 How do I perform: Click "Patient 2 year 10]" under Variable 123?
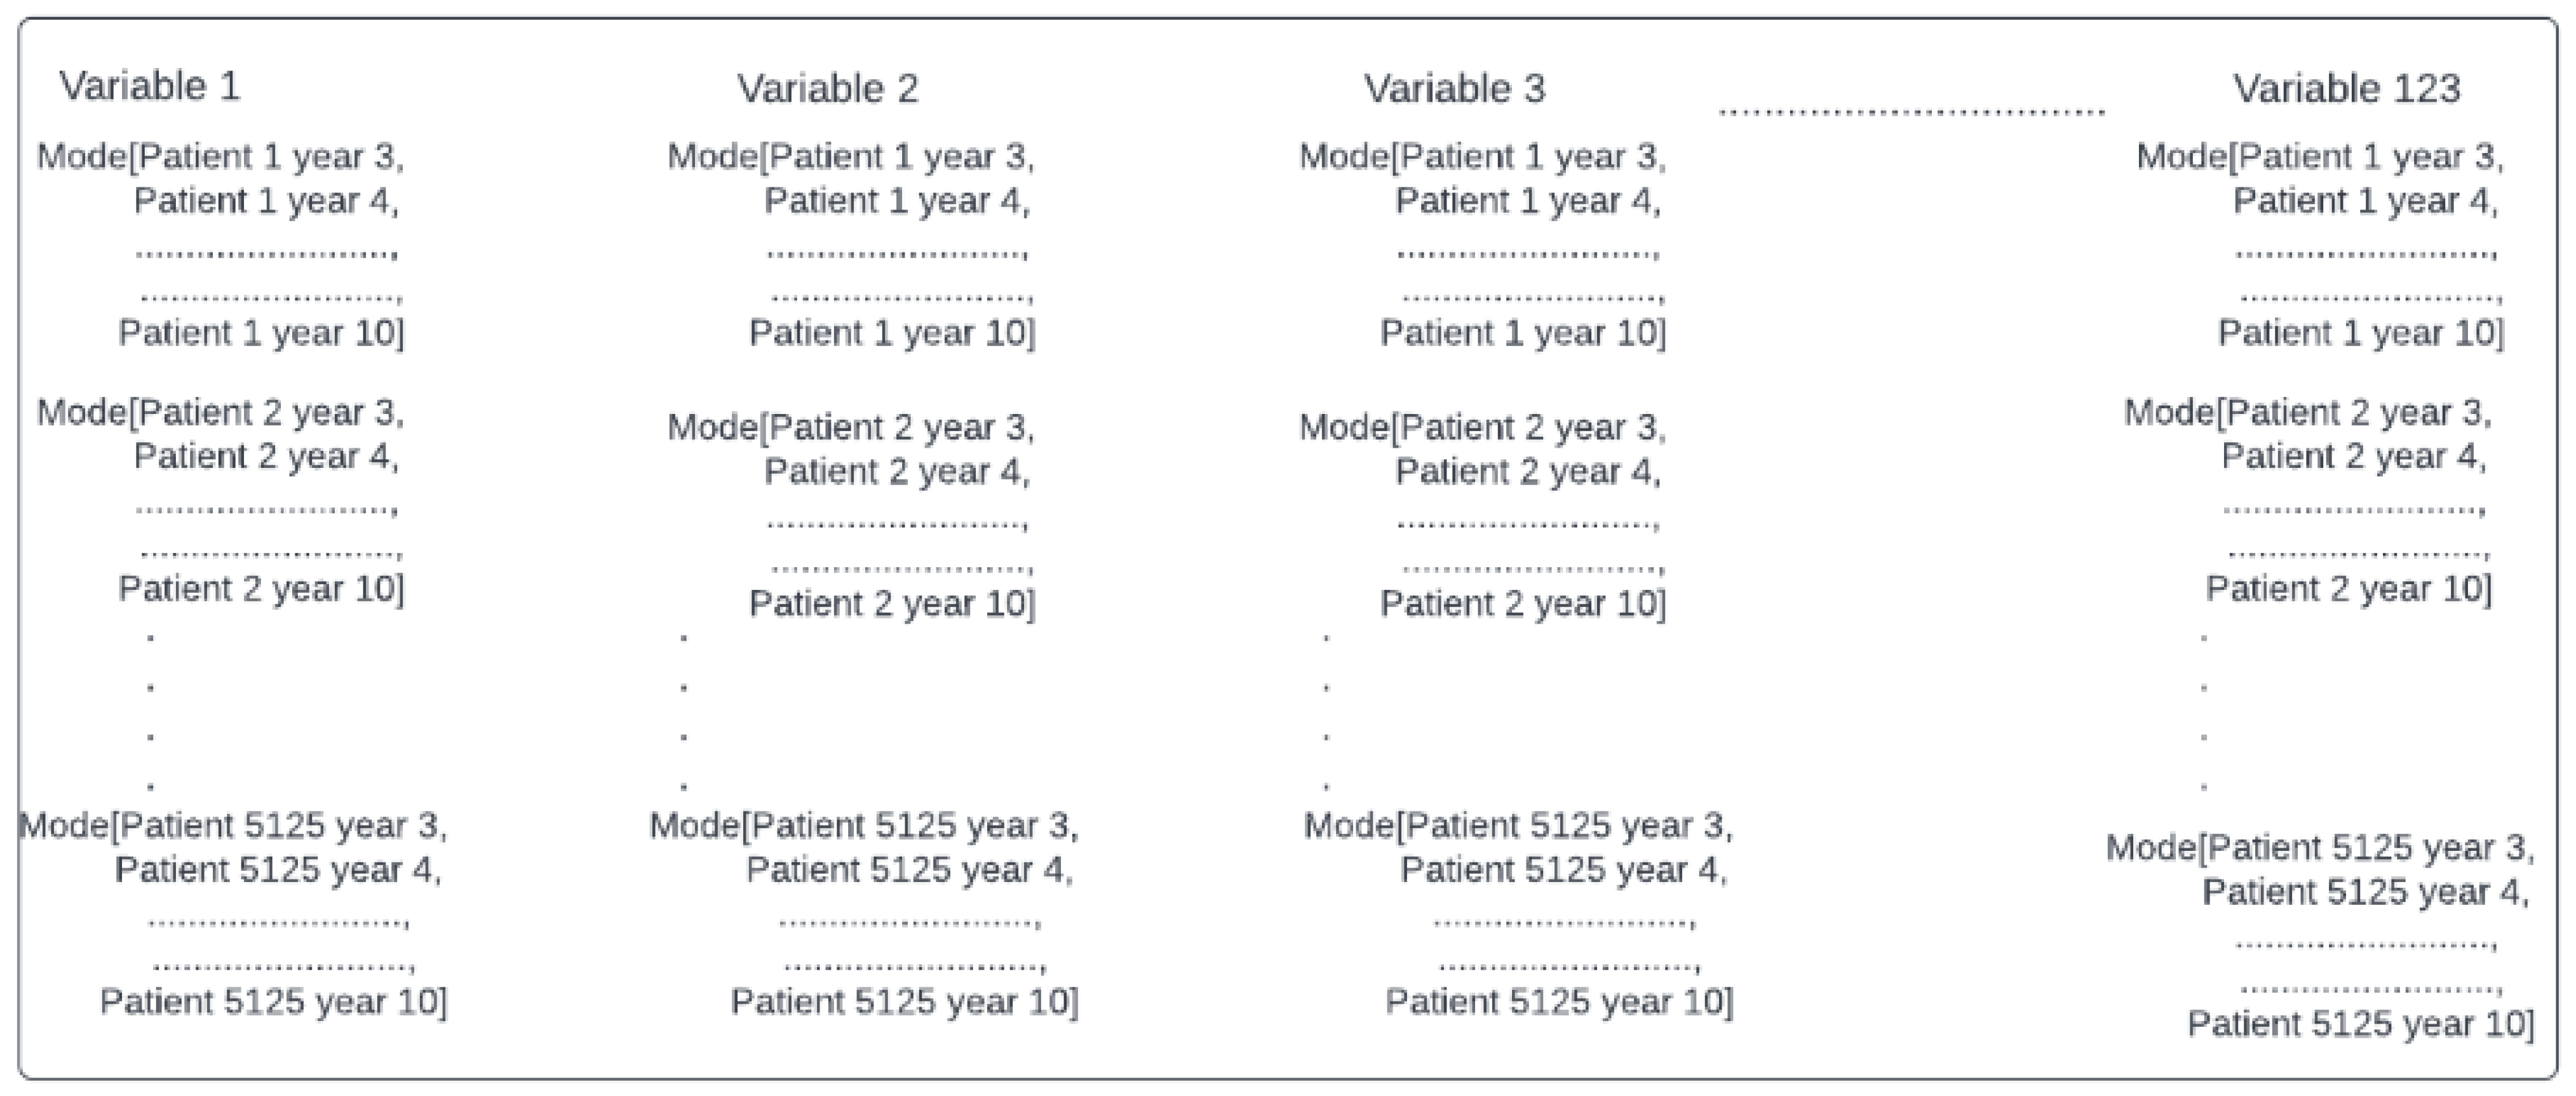(2349, 589)
